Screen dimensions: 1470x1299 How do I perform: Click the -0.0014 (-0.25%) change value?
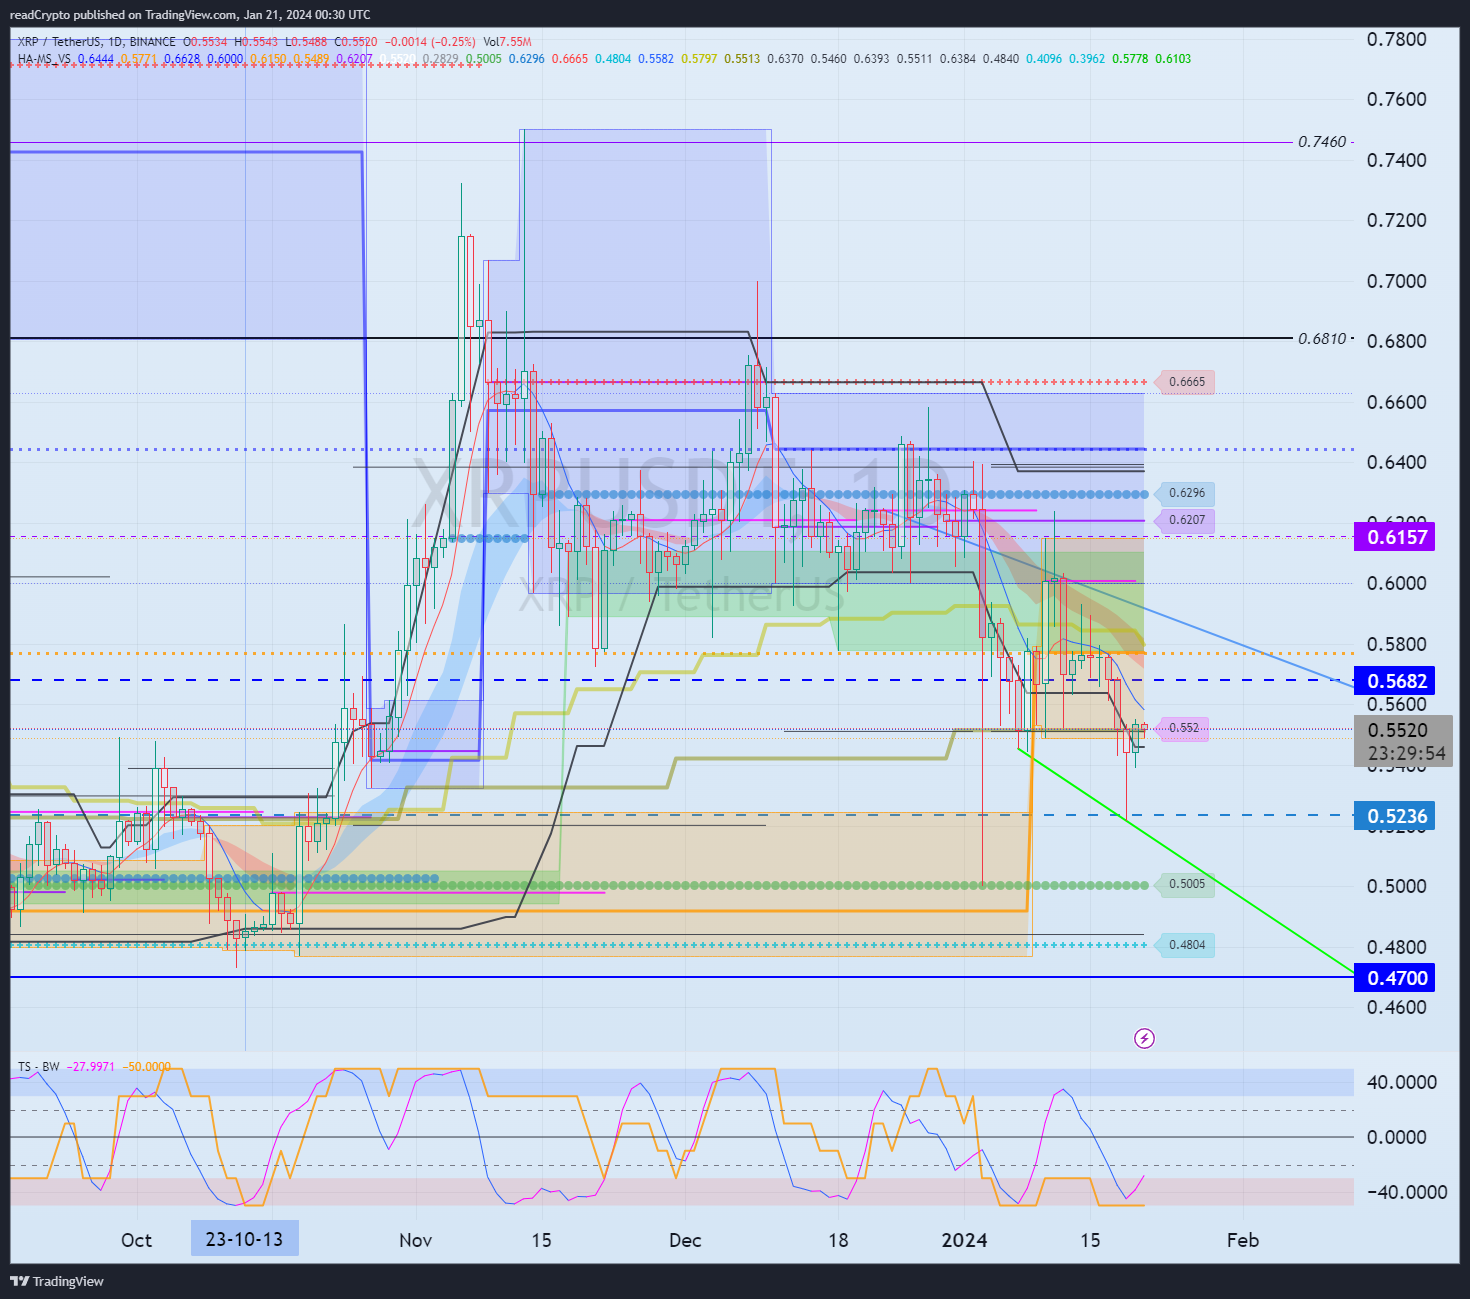(x=428, y=42)
